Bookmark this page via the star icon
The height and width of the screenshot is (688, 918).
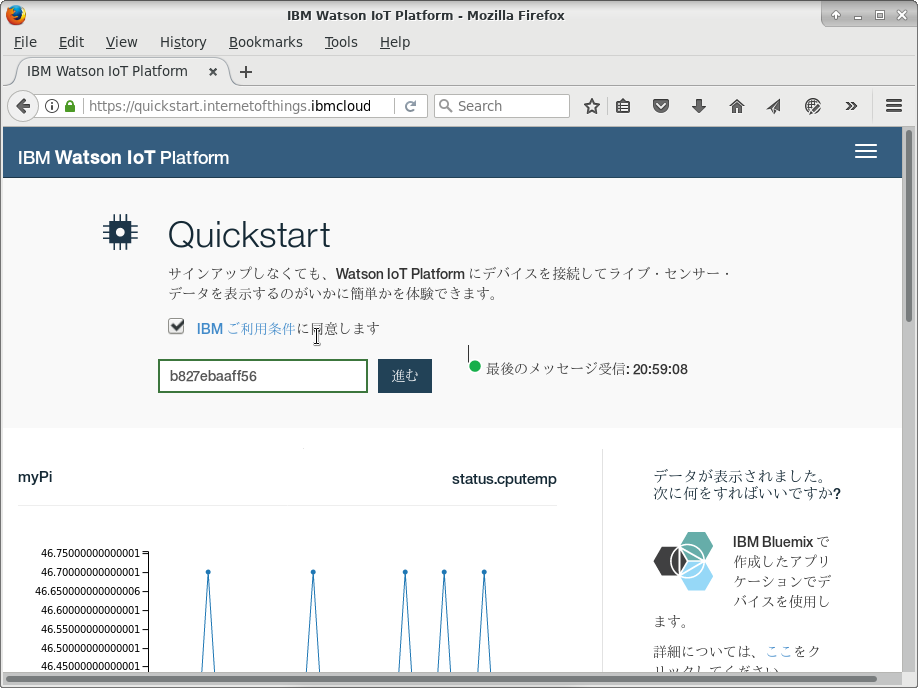590,105
